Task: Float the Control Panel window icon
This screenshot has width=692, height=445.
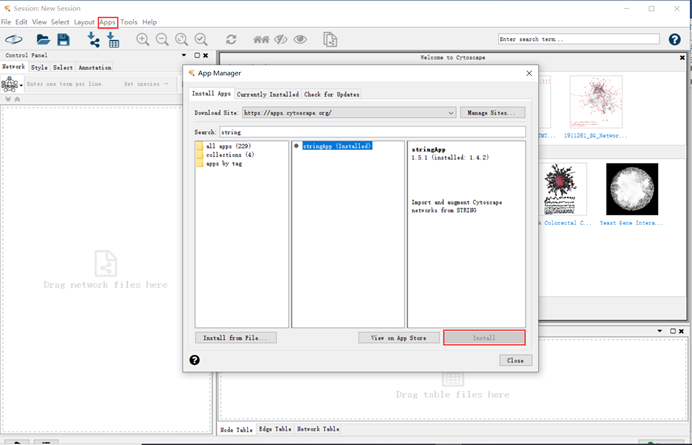Action: [197, 55]
